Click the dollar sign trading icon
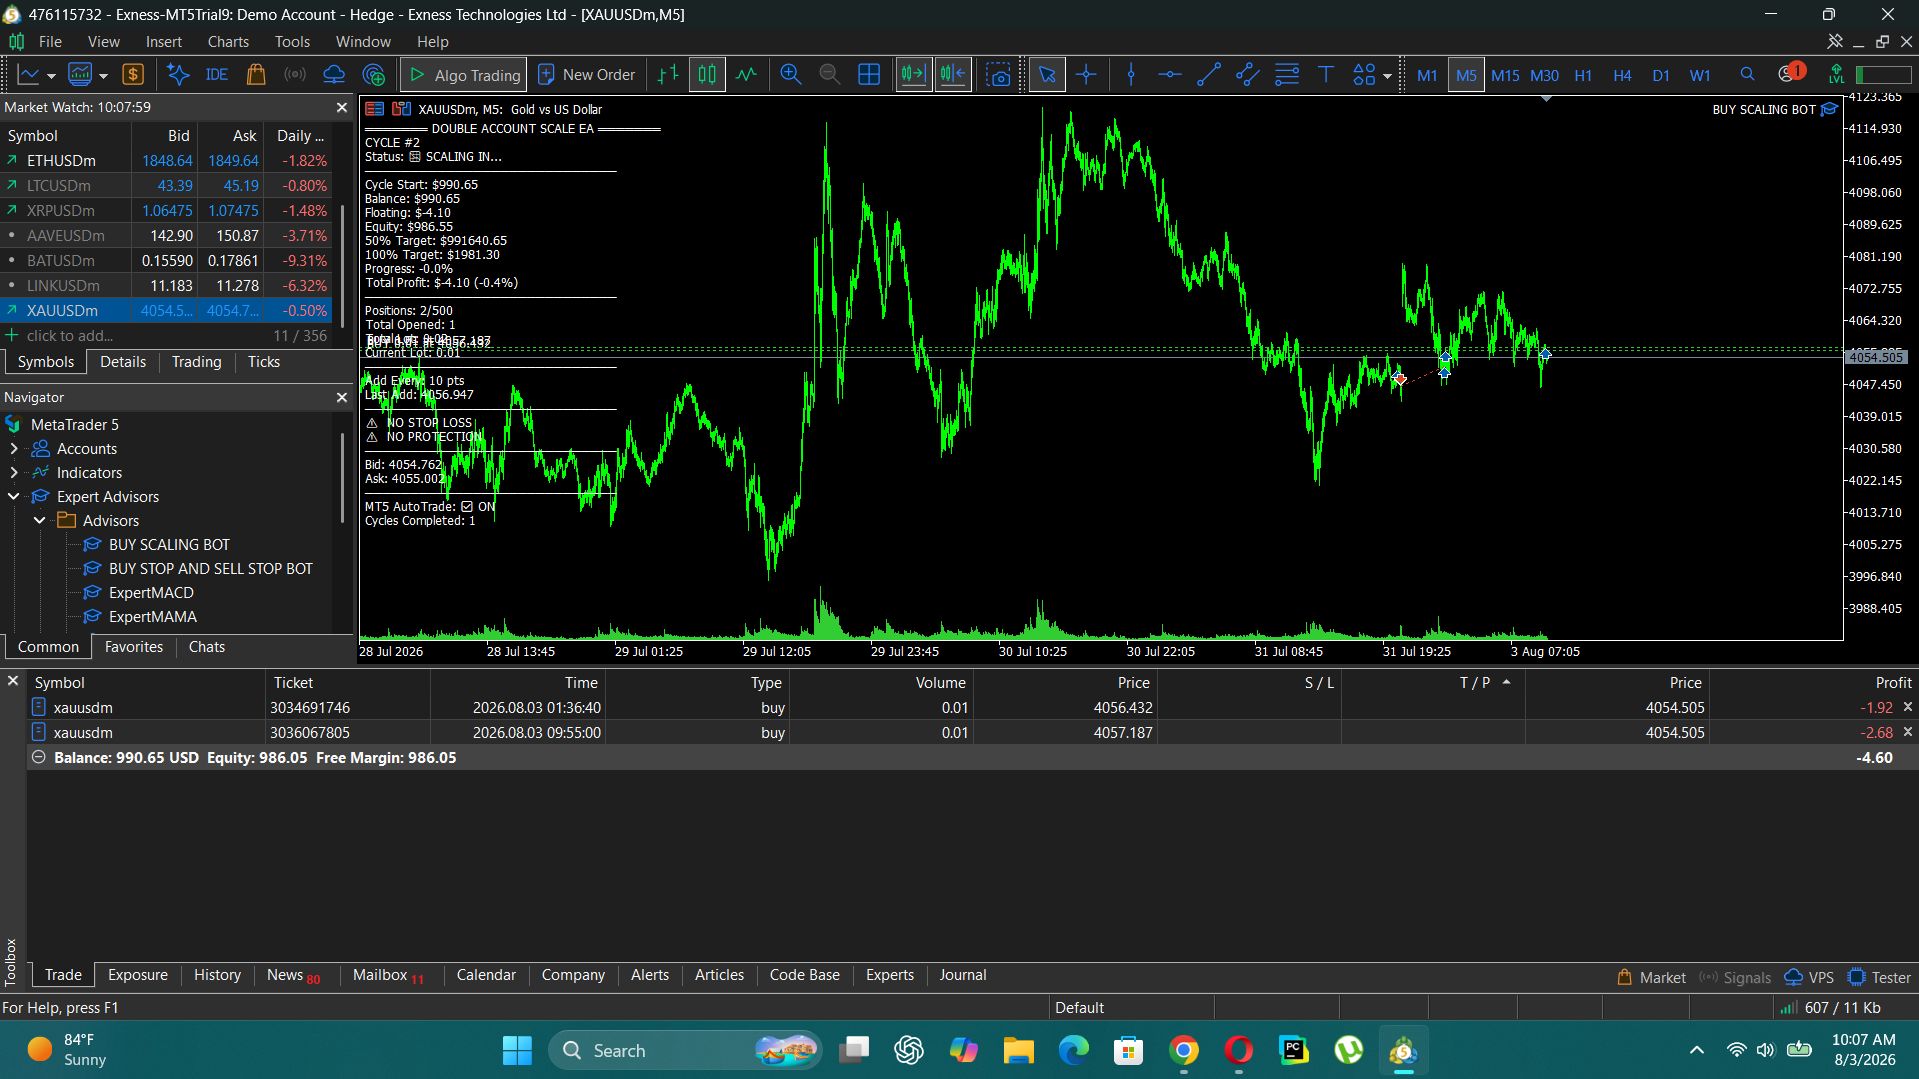The width and height of the screenshot is (1919, 1079). (133, 75)
